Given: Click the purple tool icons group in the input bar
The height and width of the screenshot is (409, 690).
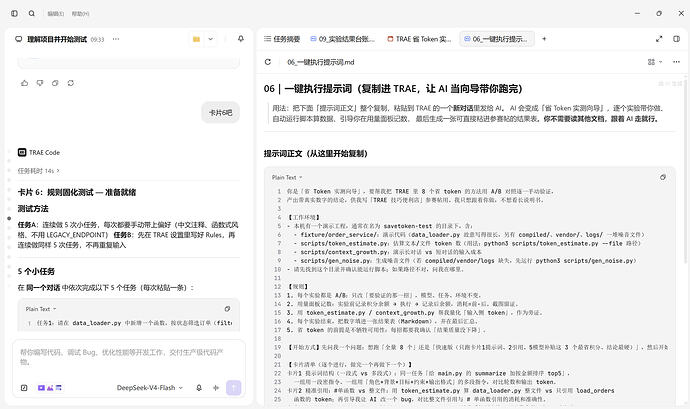Looking at the screenshot, I should [x=50, y=388].
